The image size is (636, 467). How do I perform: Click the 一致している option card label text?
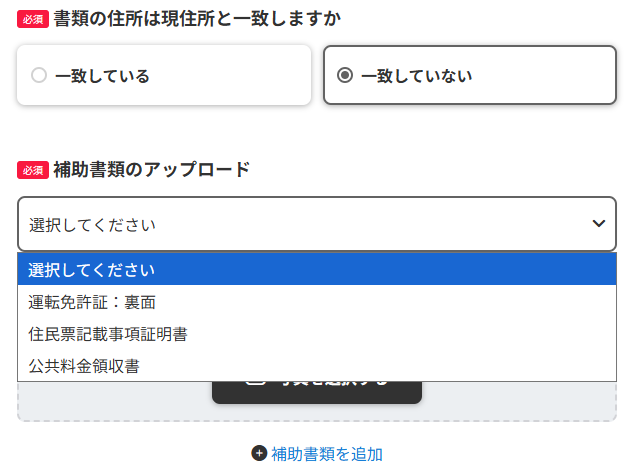(102, 76)
